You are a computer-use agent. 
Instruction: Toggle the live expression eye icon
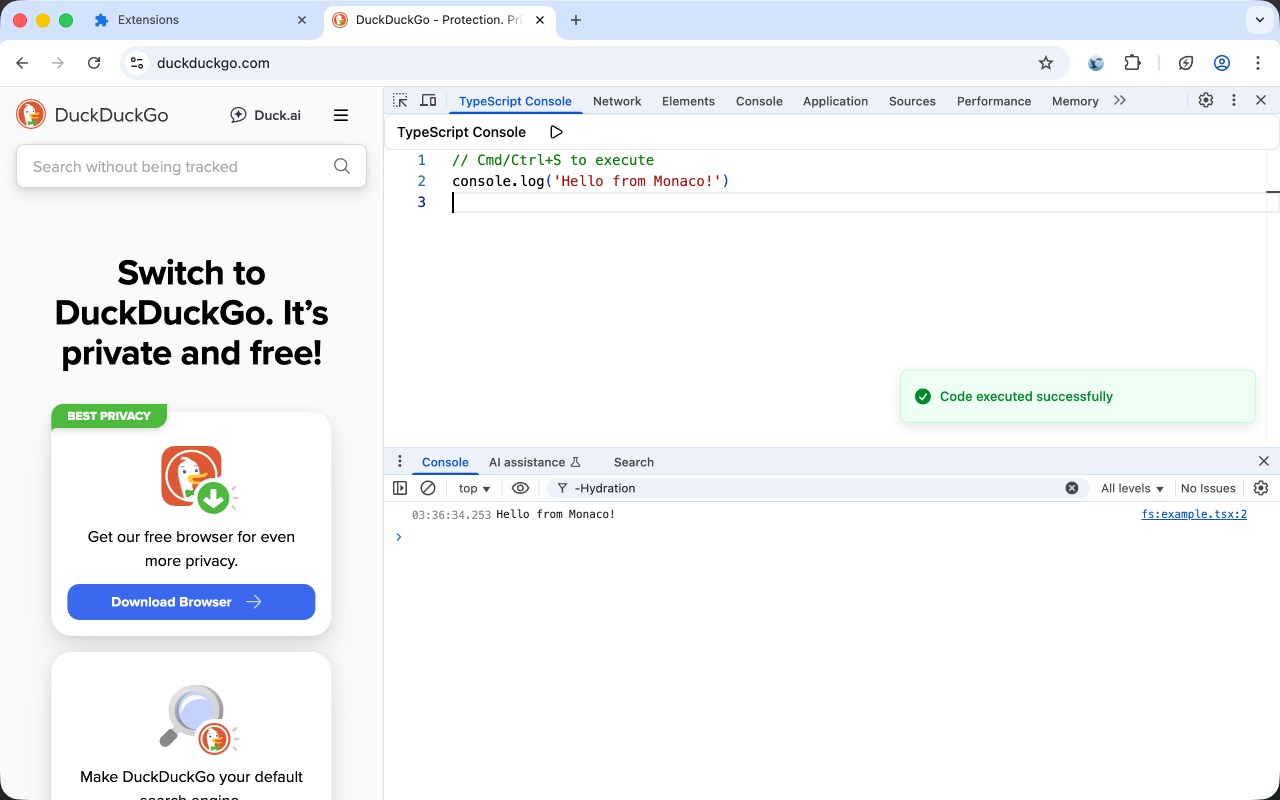[520, 488]
